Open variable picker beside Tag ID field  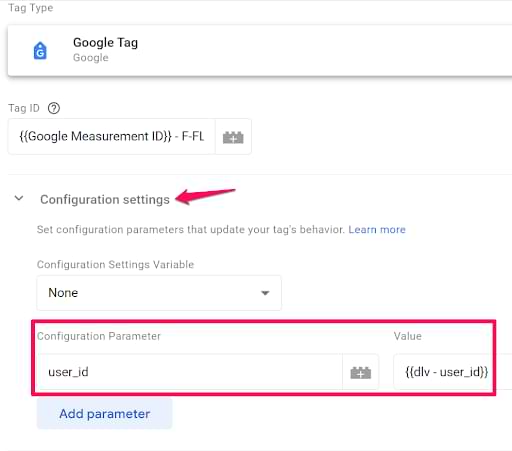[233, 137]
